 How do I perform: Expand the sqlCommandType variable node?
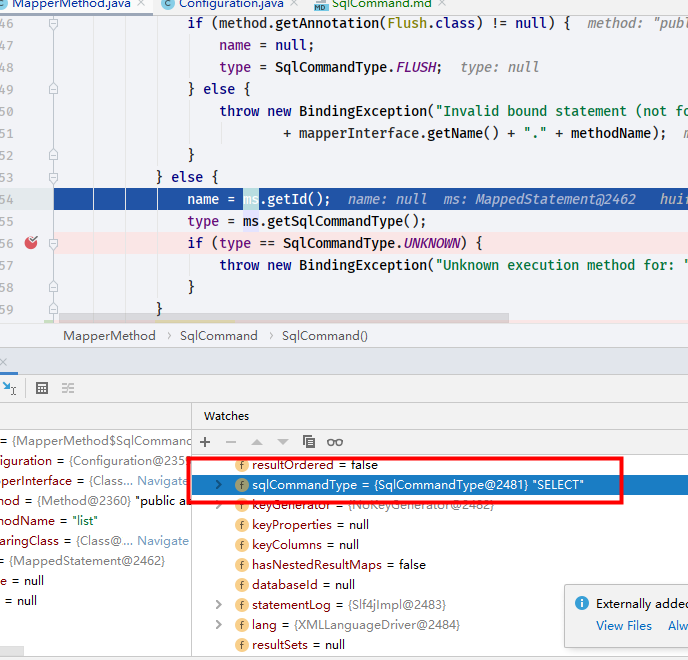pyautogui.click(x=219, y=485)
